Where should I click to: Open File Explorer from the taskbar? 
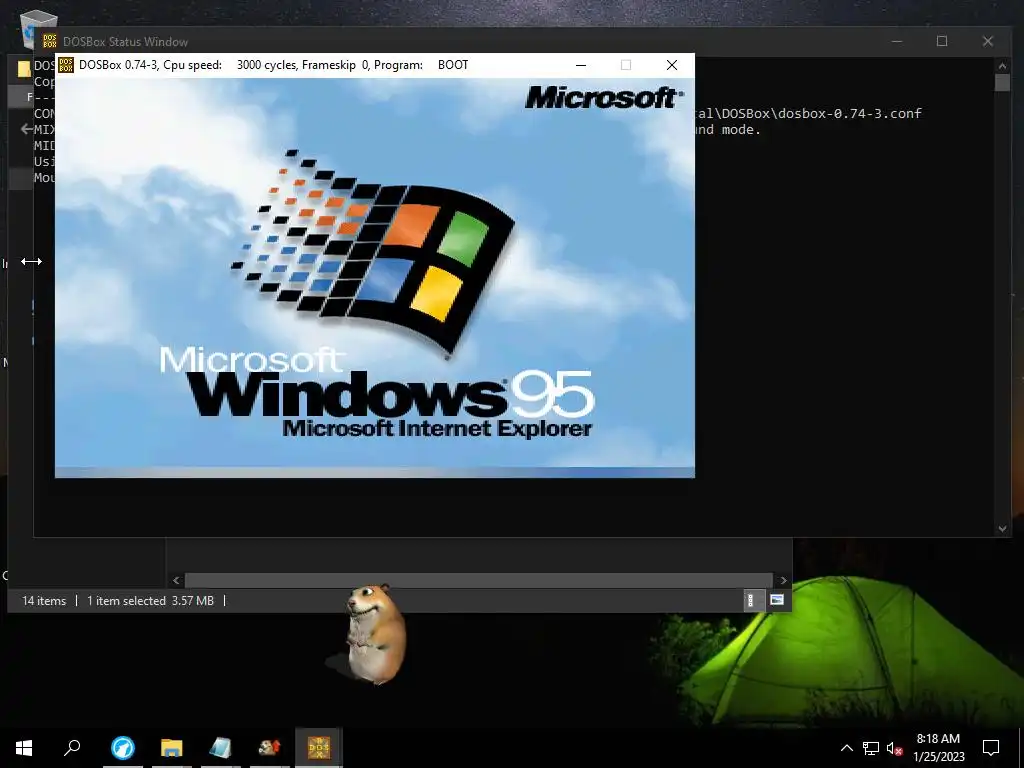(x=172, y=748)
